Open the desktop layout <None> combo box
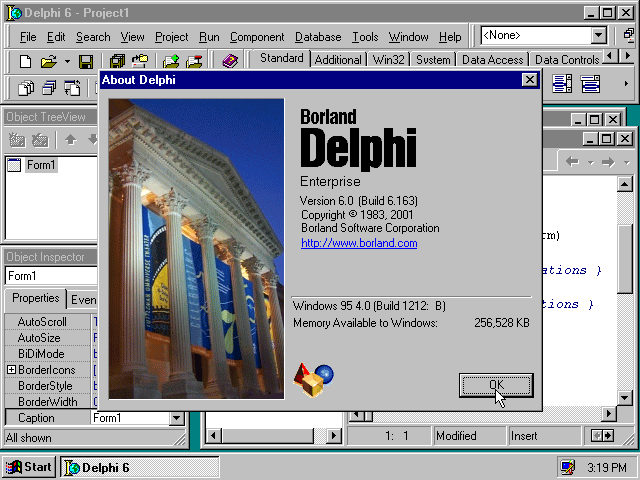Image resolution: width=640 pixels, height=480 pixels. coord(599,35)
